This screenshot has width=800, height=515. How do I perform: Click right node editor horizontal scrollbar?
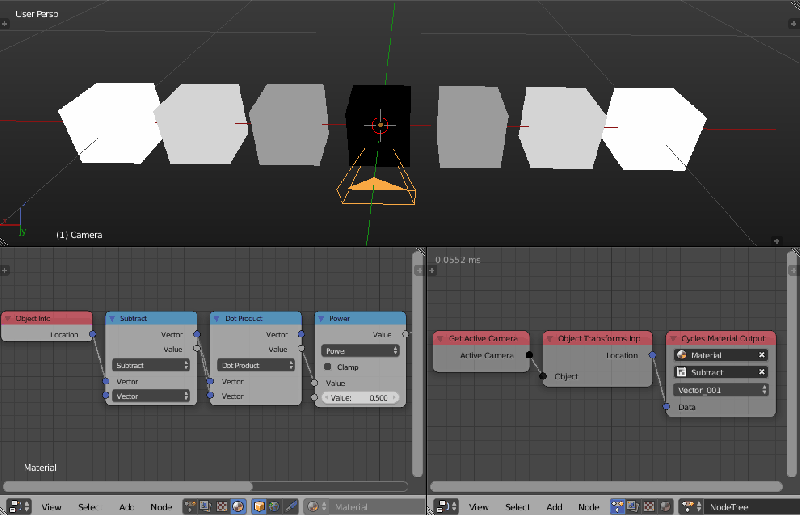pyautogui.click(x=606, y=486)
